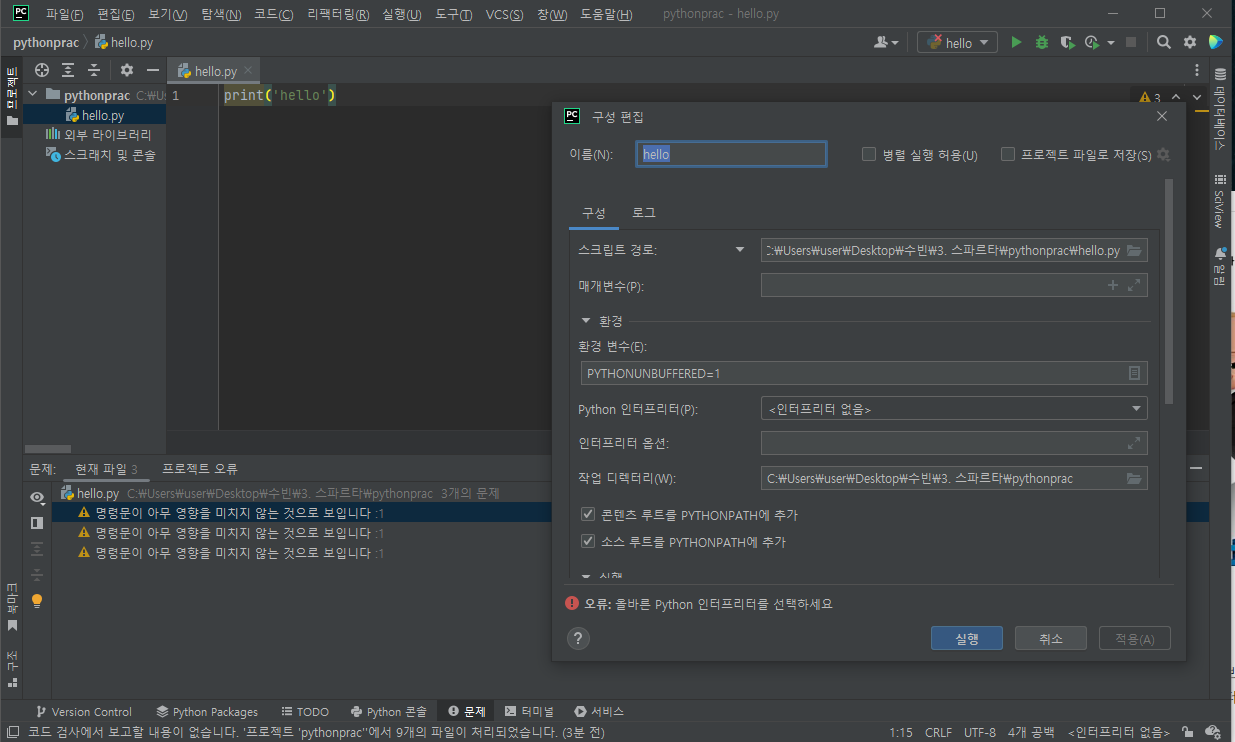Screen dimensions: 1235x742
Task: Click browse folder icon for working directory
Action: click(x=1134, y=478)
